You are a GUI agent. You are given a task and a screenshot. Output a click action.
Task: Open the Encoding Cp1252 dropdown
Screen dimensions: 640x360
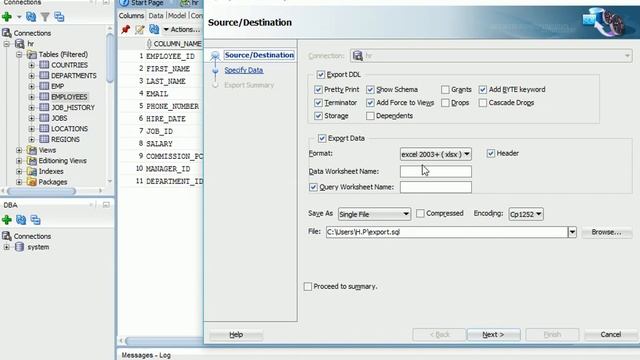(x=526, y=214)
